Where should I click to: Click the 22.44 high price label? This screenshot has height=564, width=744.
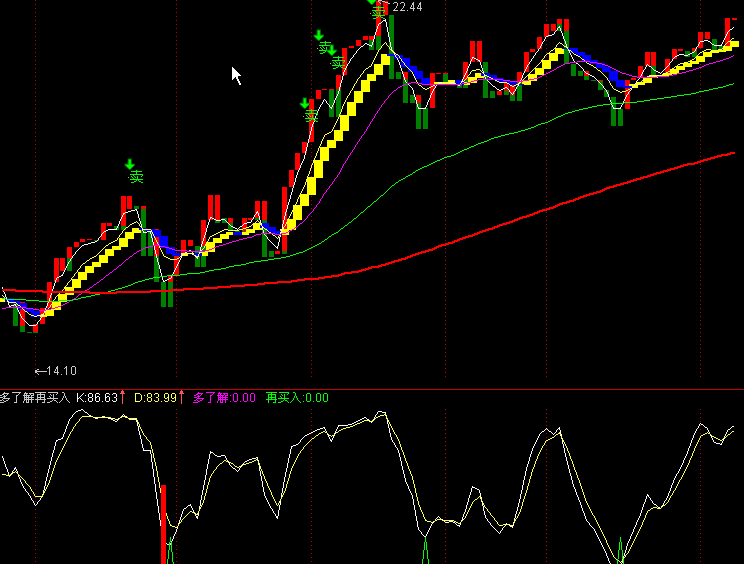click(407, 7)
